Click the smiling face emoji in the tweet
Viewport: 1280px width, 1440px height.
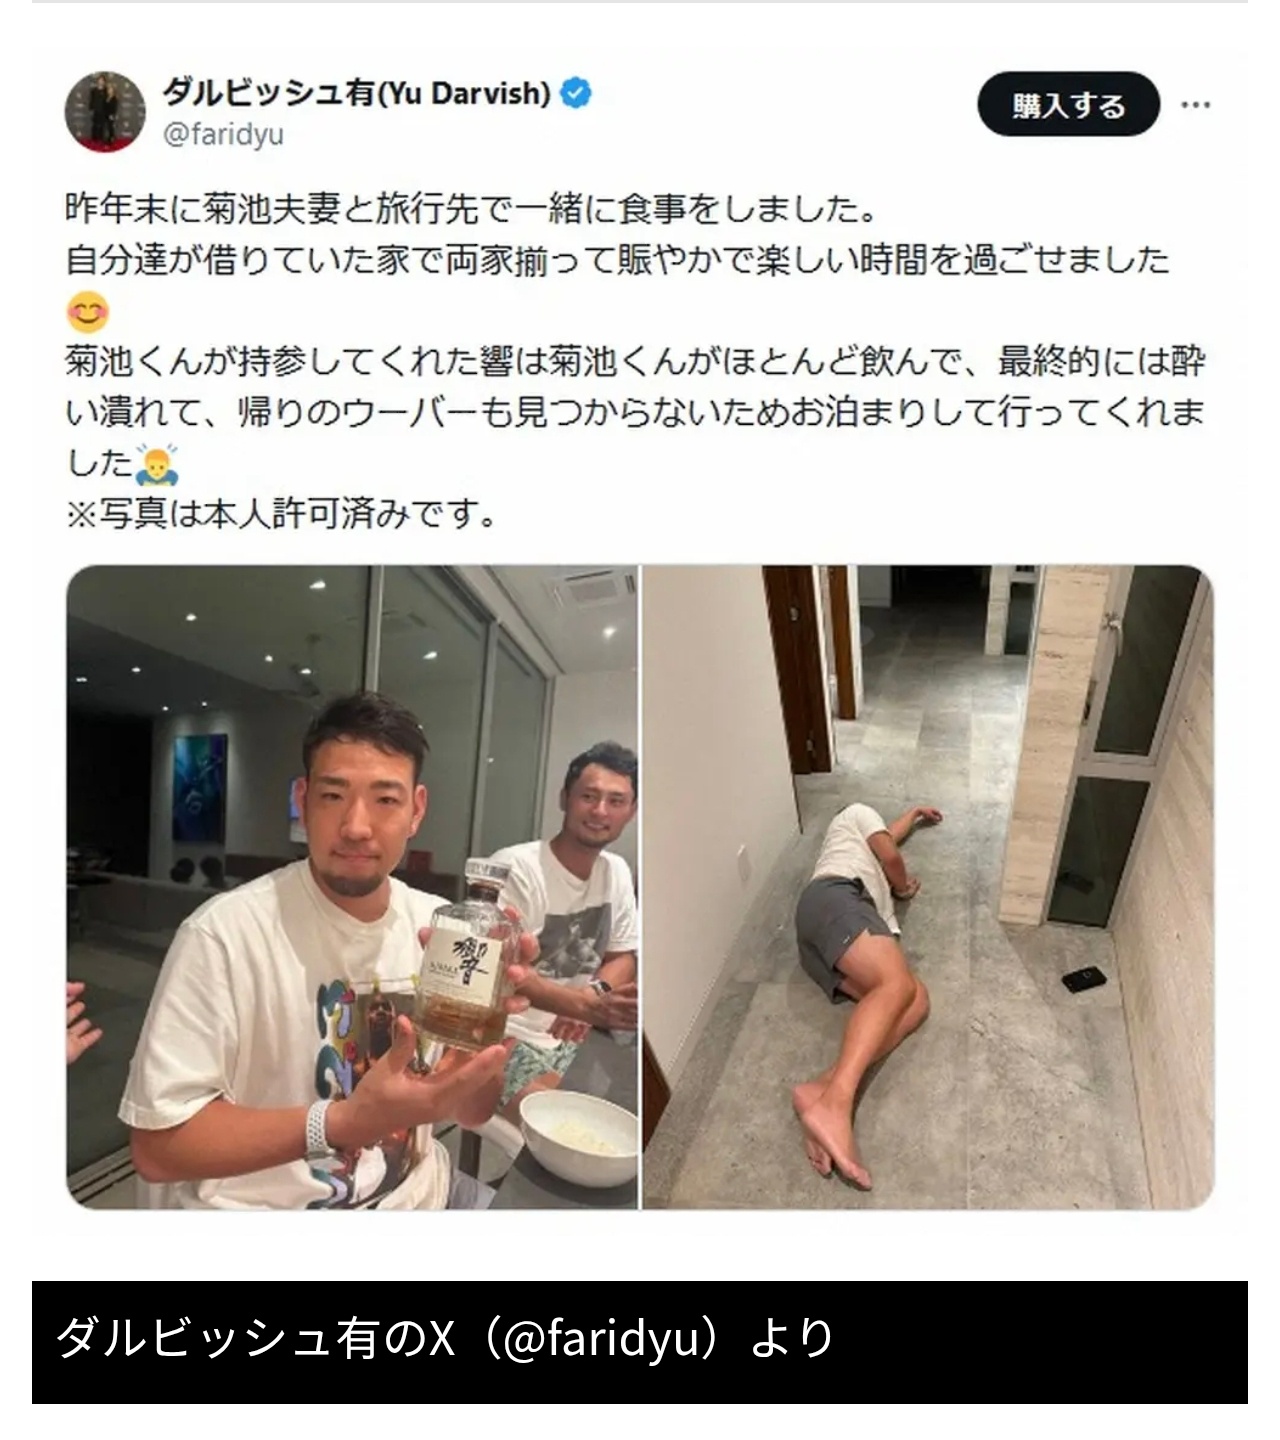click(x=88, y=313)
